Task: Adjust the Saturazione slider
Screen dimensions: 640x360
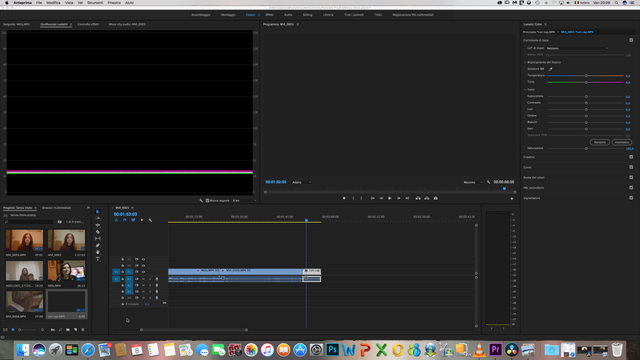Action: pos(586,148)
